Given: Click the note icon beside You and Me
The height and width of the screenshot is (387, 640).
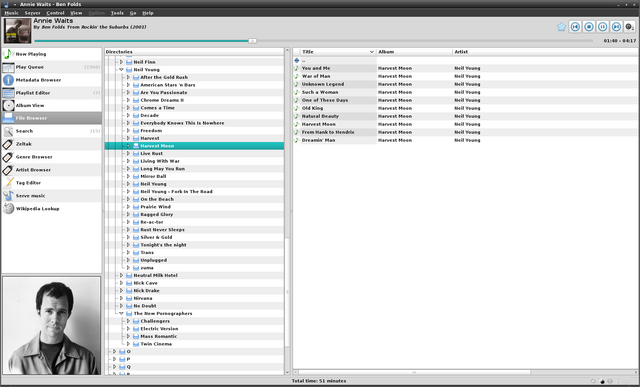Looking at the screenshot, I should coord(297,68).
